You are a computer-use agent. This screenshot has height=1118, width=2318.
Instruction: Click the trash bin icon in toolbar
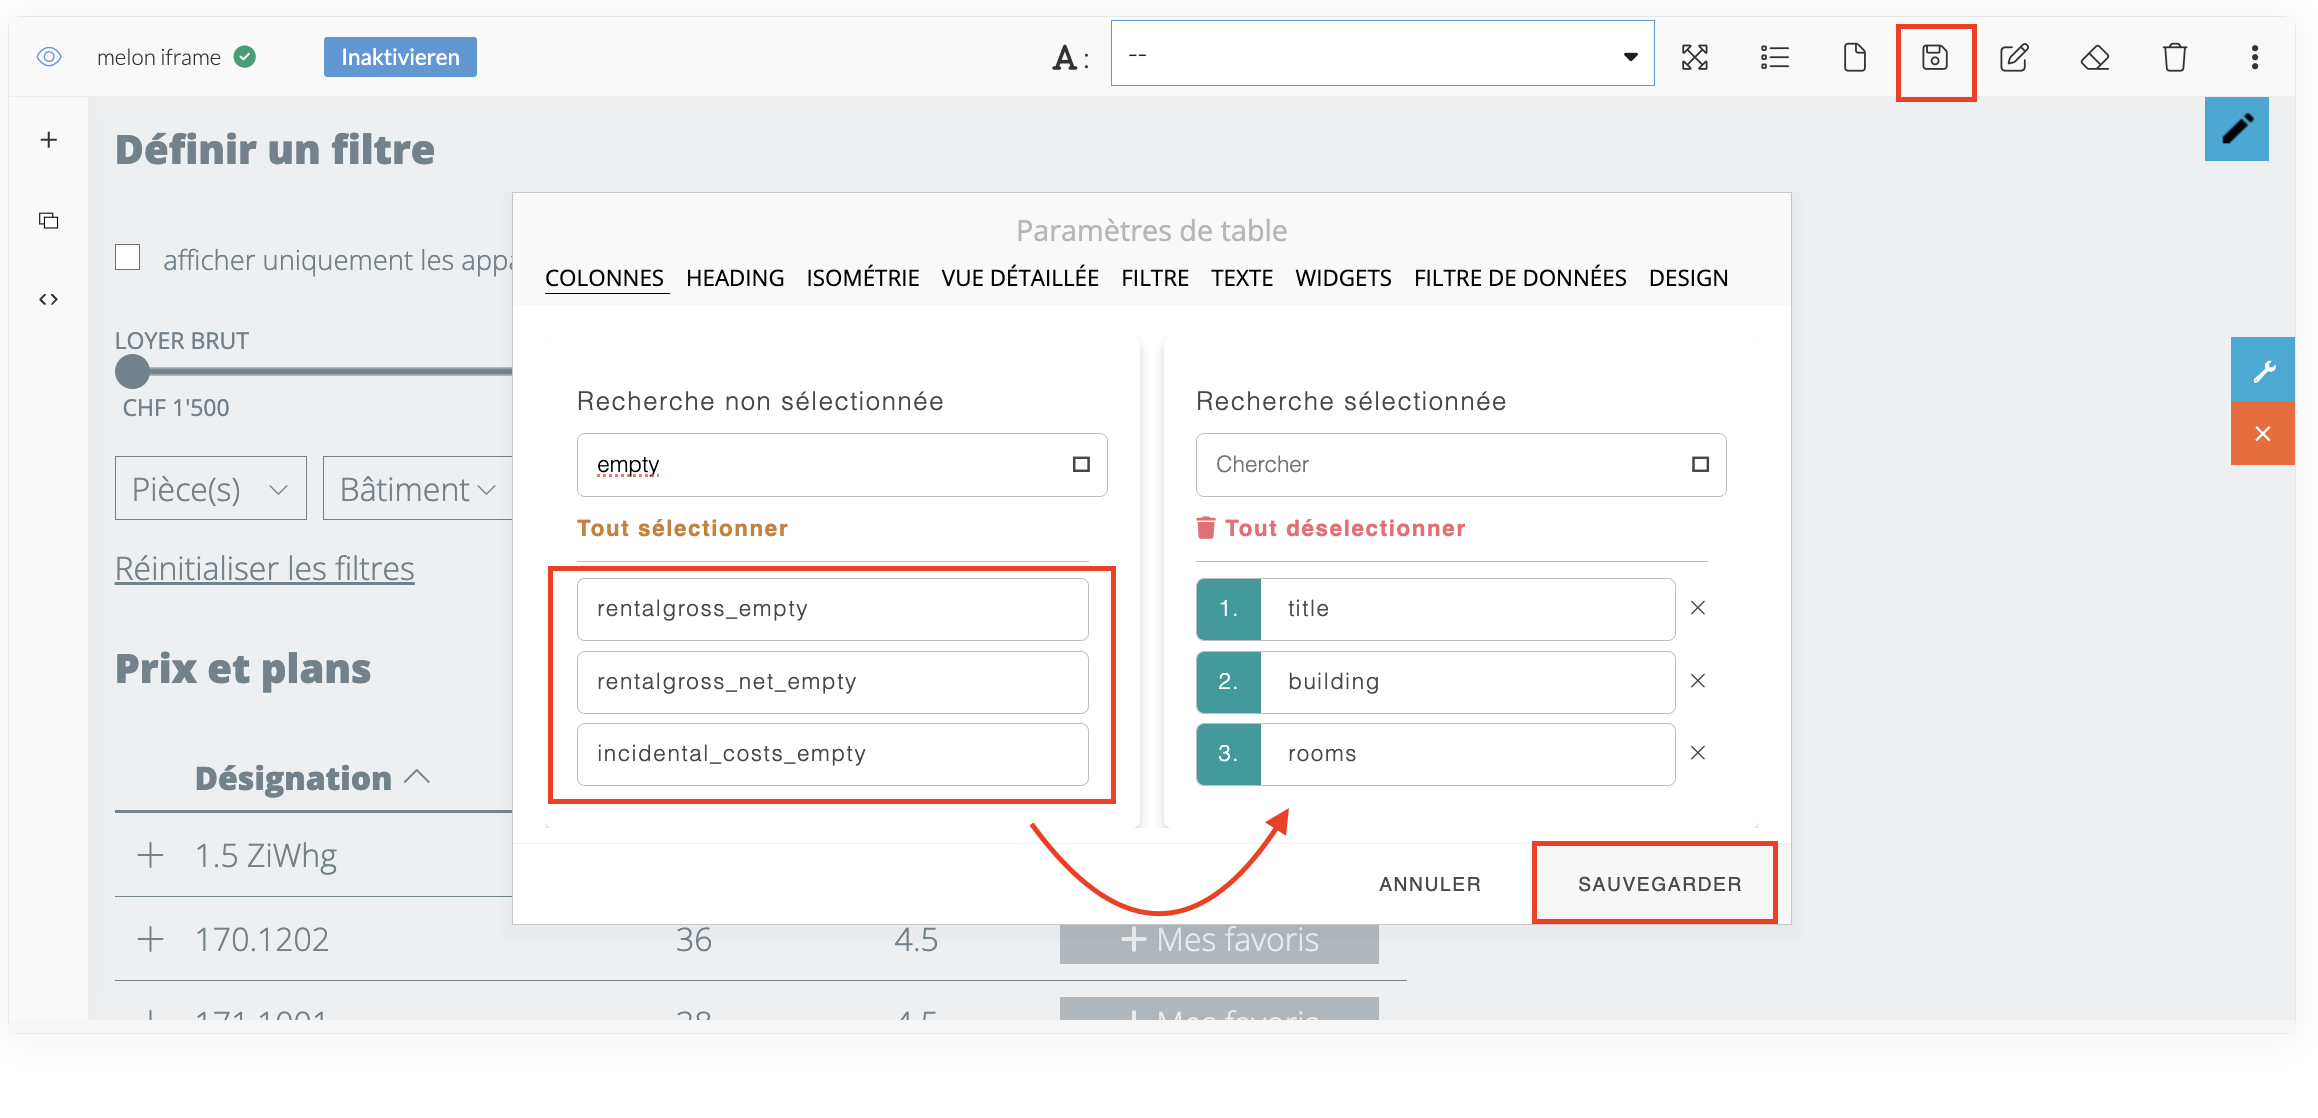(x=2174, y=58)
